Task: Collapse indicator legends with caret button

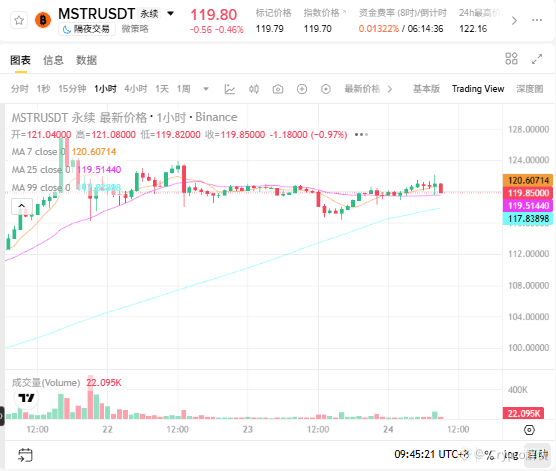Action: click(22, 206)
